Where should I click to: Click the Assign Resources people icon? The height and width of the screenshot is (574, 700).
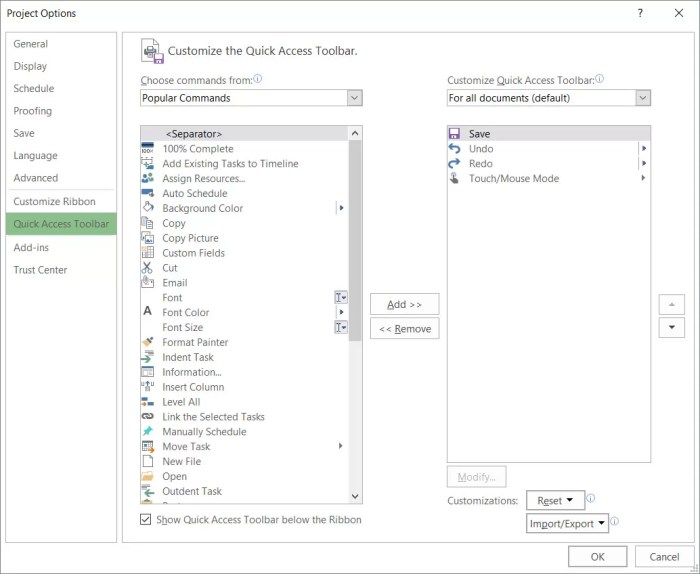pyautogui.click(x=147, y=178)
